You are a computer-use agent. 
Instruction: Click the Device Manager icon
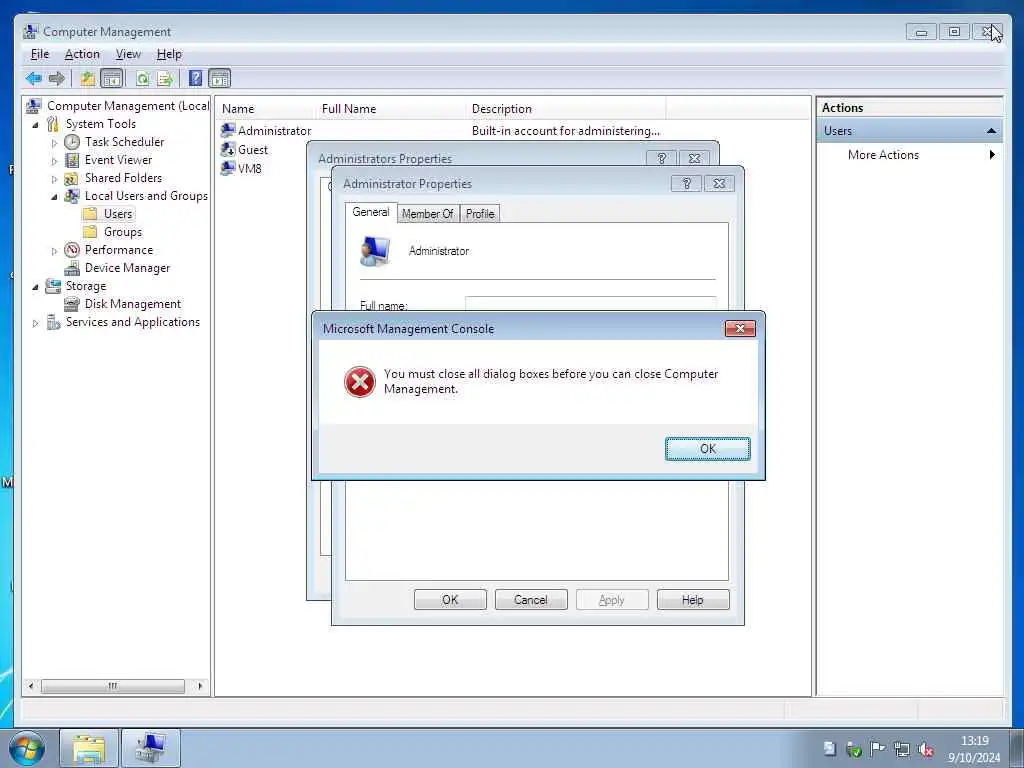tap(72, 268)
